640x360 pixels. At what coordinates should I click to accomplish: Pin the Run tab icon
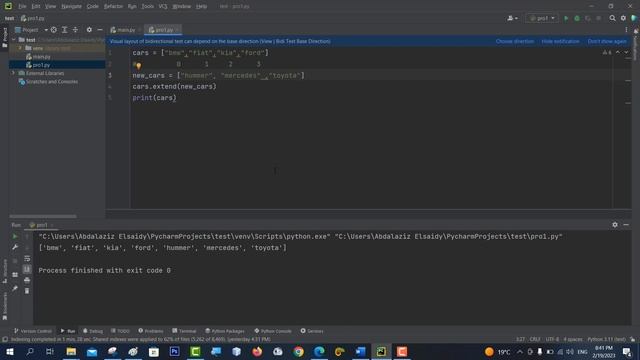point(15,289)
